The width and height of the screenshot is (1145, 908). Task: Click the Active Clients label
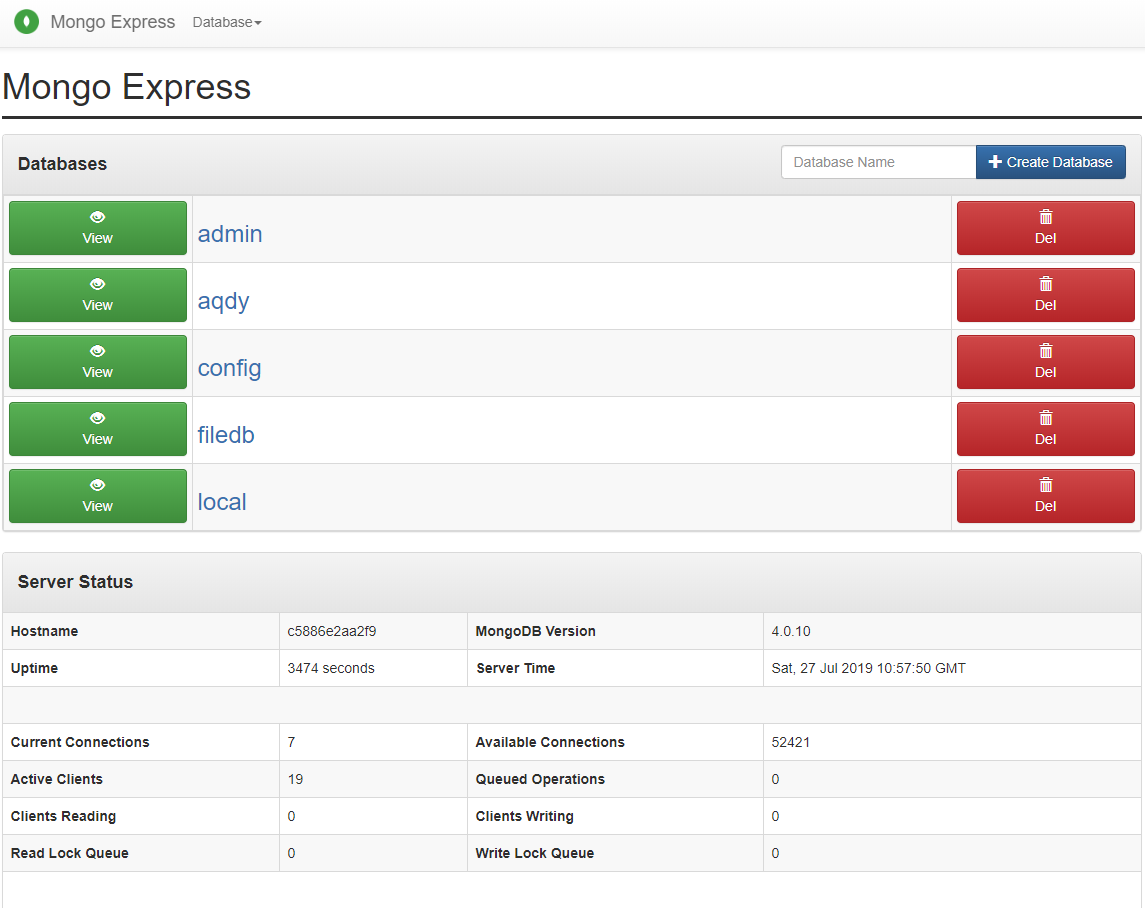click(x=57, y=779)
